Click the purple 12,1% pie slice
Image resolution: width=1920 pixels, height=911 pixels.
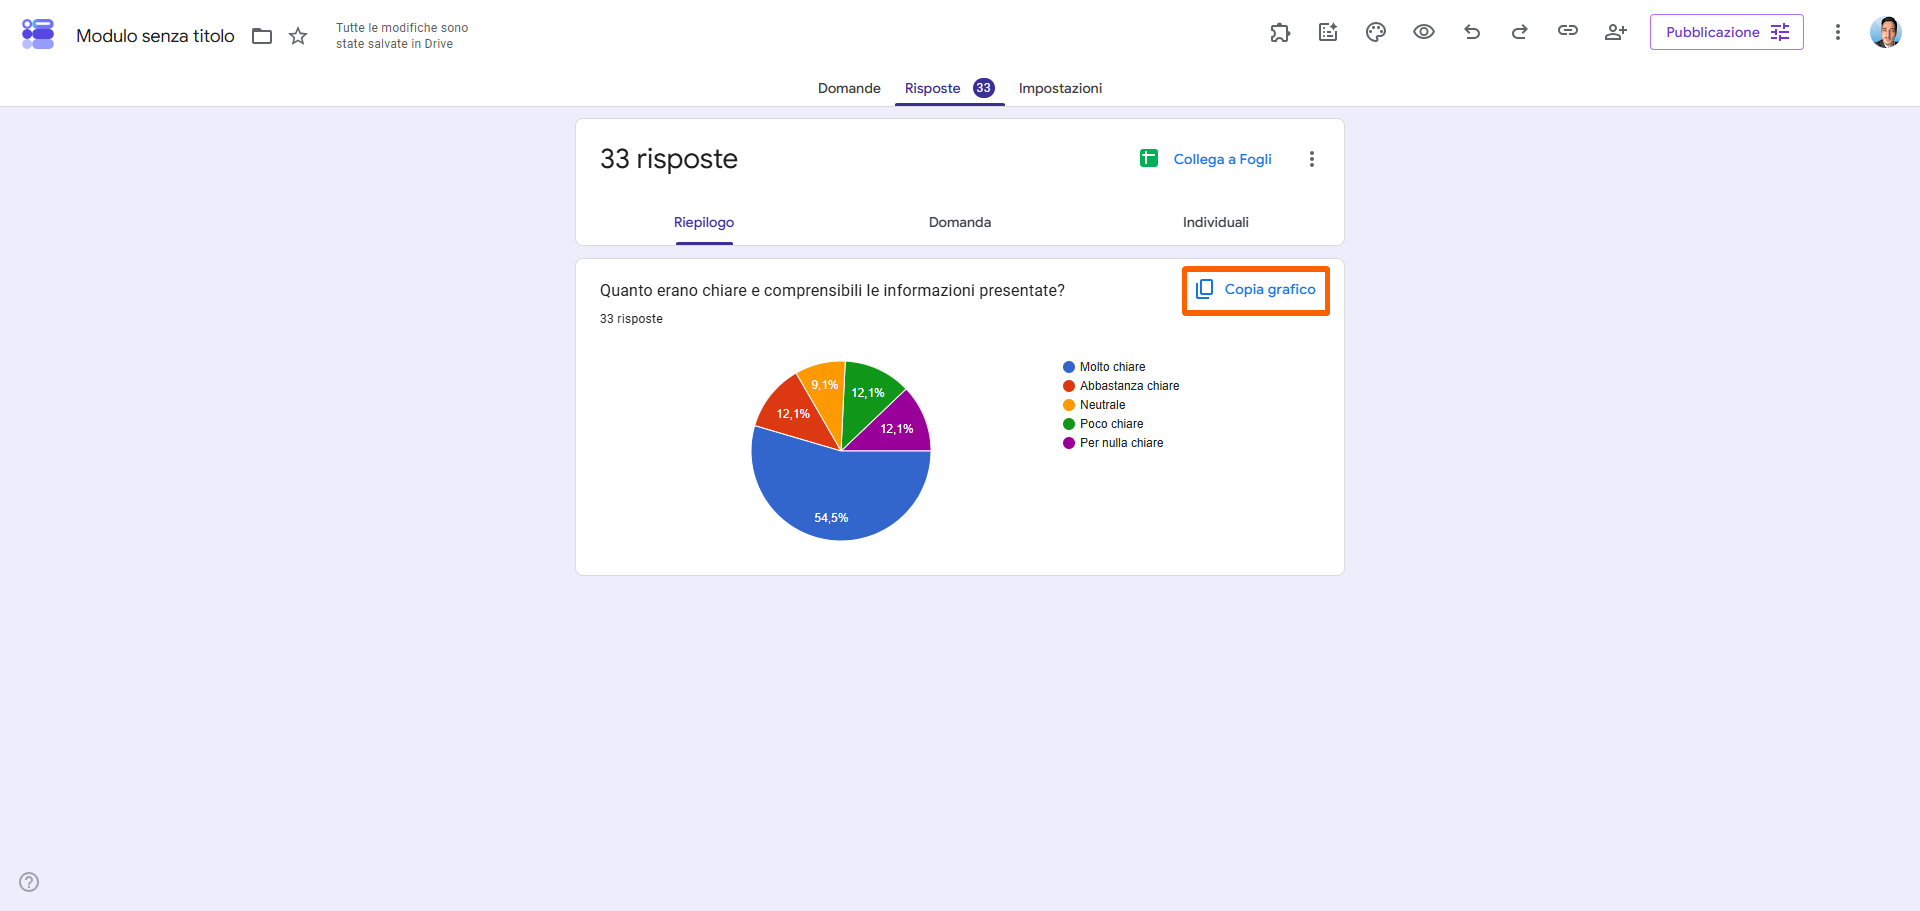tap(897, 428)
